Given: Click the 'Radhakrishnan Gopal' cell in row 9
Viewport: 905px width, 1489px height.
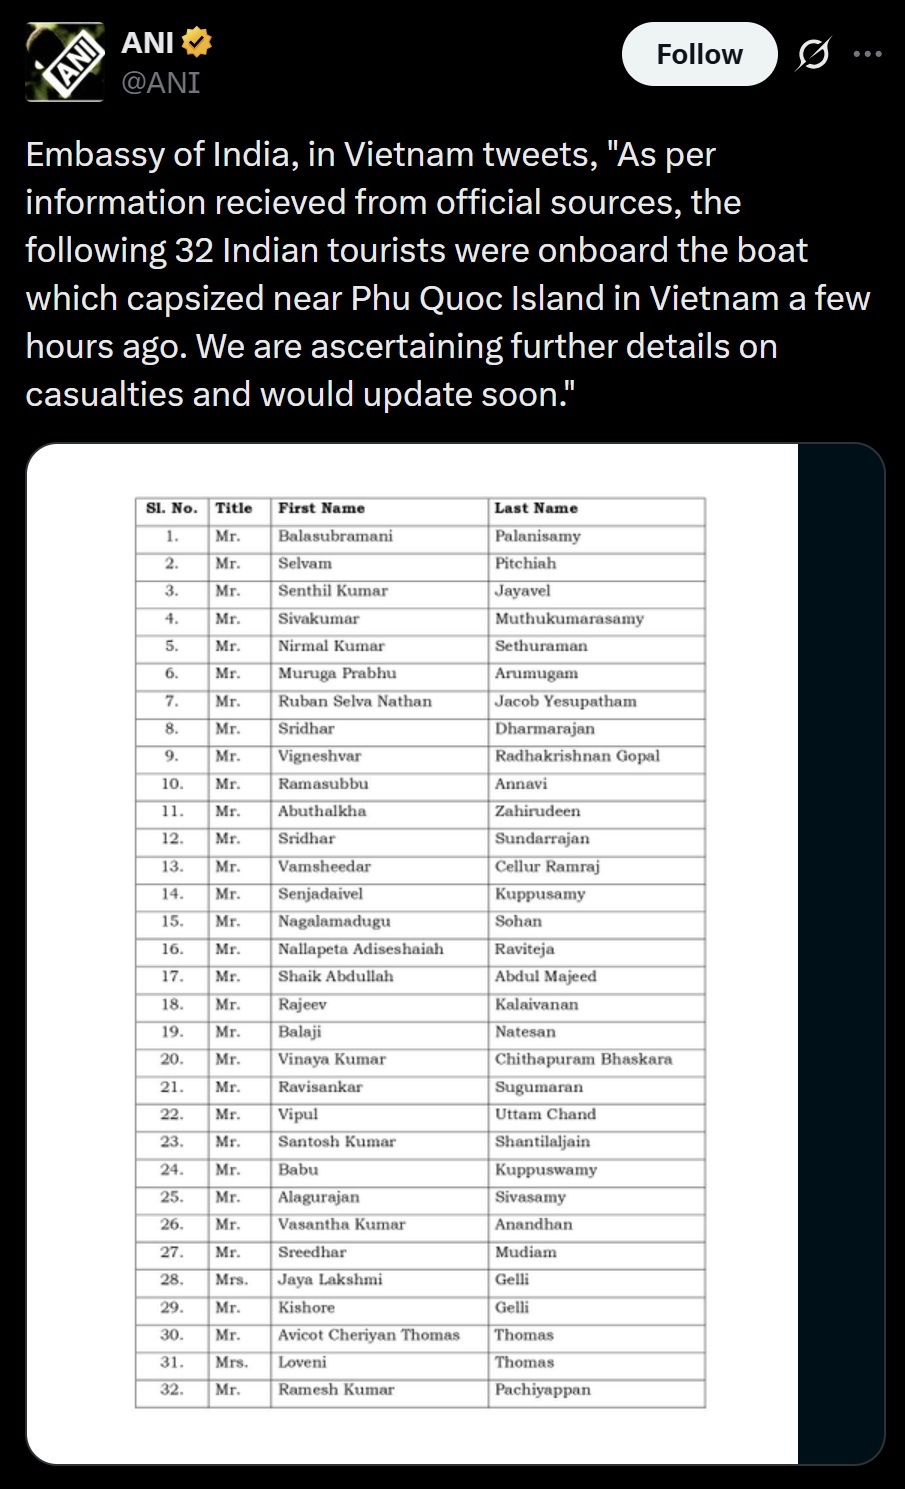Looking at the screenshot, I should 577,757.
